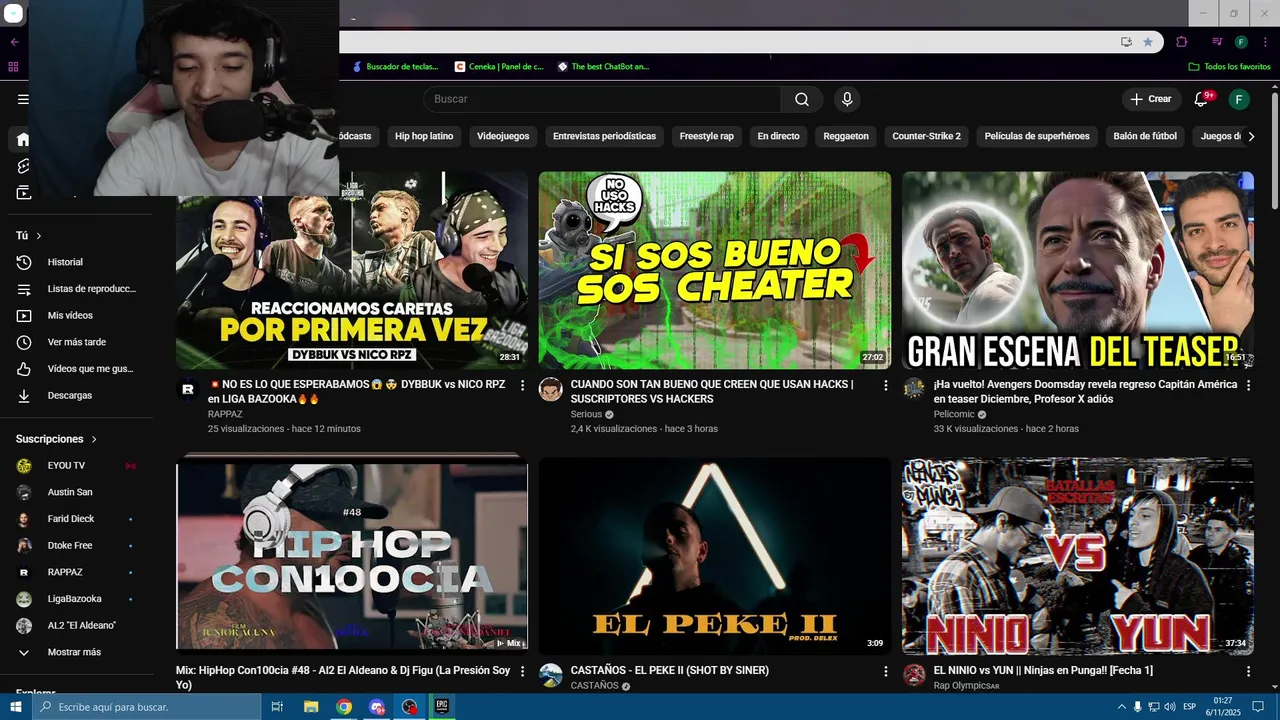This screenshot has height=720, width=1280.
Task: Select Hip hop latino chip
Action: click(x=424, y=136)
